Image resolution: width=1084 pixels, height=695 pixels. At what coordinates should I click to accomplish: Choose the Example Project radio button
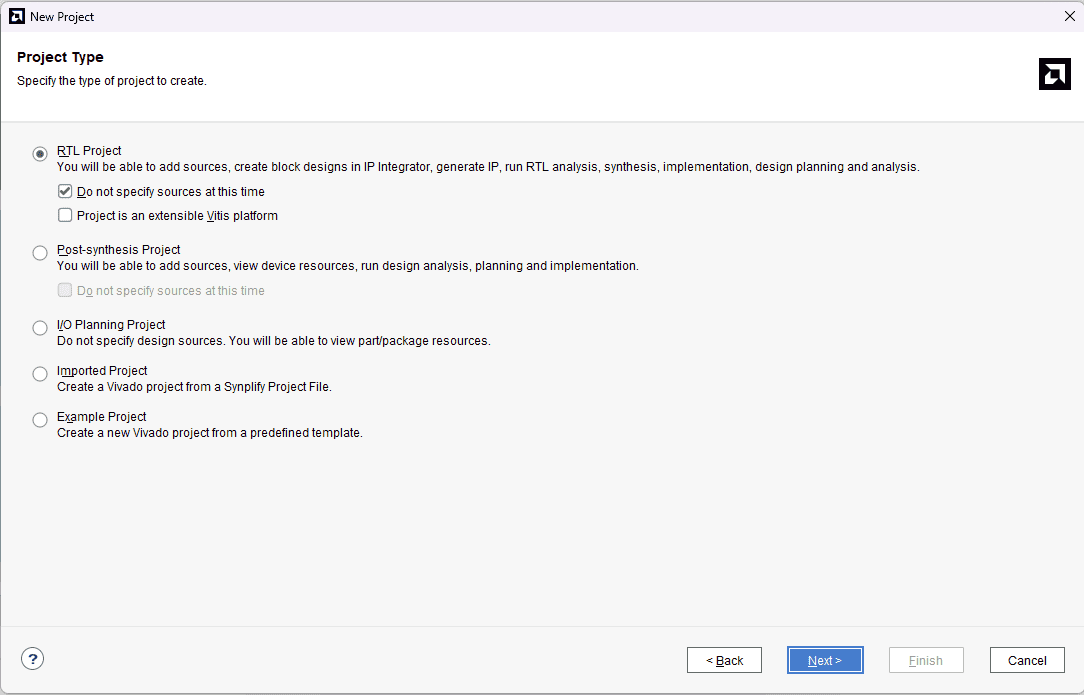click(x=40, y=420)
